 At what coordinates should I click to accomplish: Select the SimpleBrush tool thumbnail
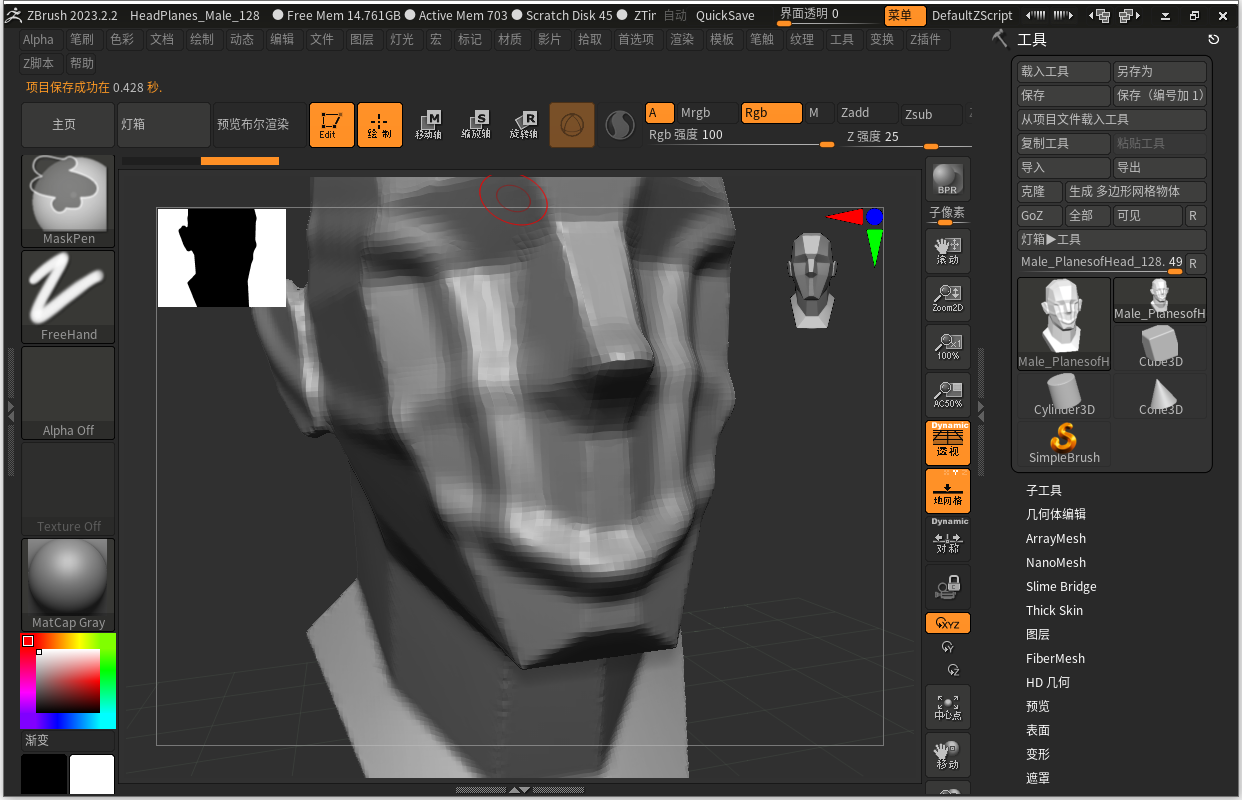click(x=1062, y=440)
